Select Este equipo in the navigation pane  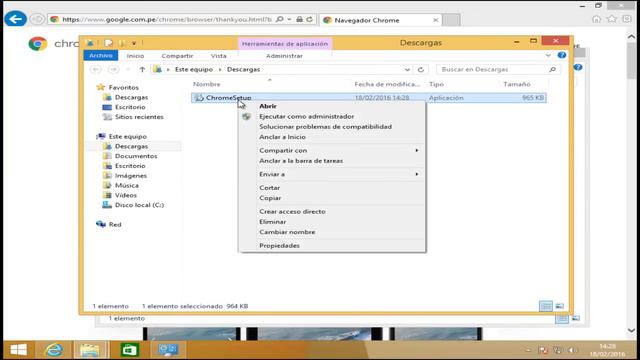coord(127,136)
